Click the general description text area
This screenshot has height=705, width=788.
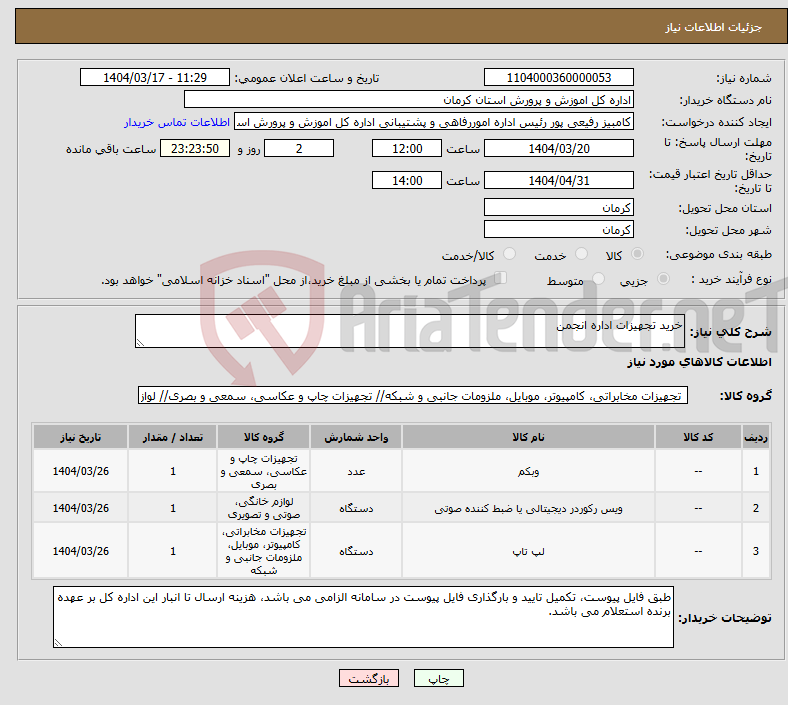(x=410, y=331)
